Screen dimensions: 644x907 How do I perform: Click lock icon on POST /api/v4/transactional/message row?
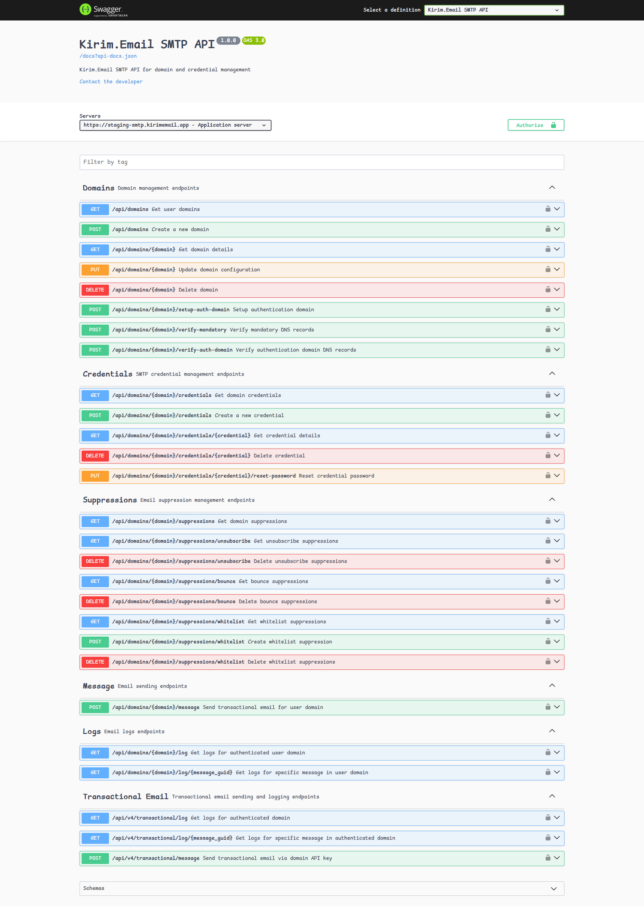tap(547, 858)
